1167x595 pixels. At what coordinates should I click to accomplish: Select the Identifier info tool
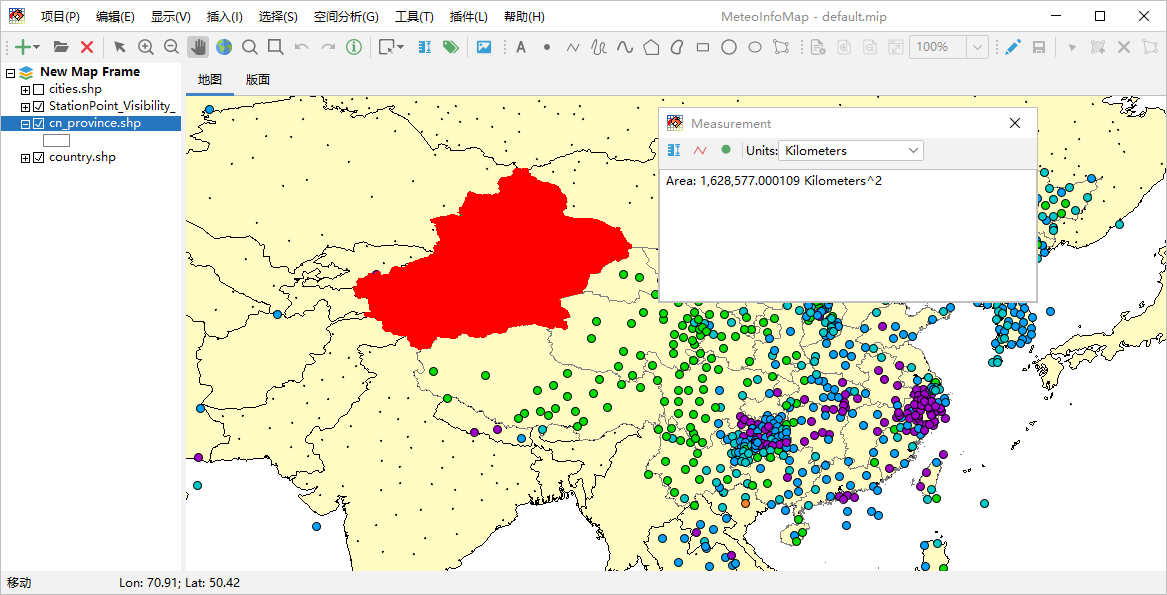354,47
